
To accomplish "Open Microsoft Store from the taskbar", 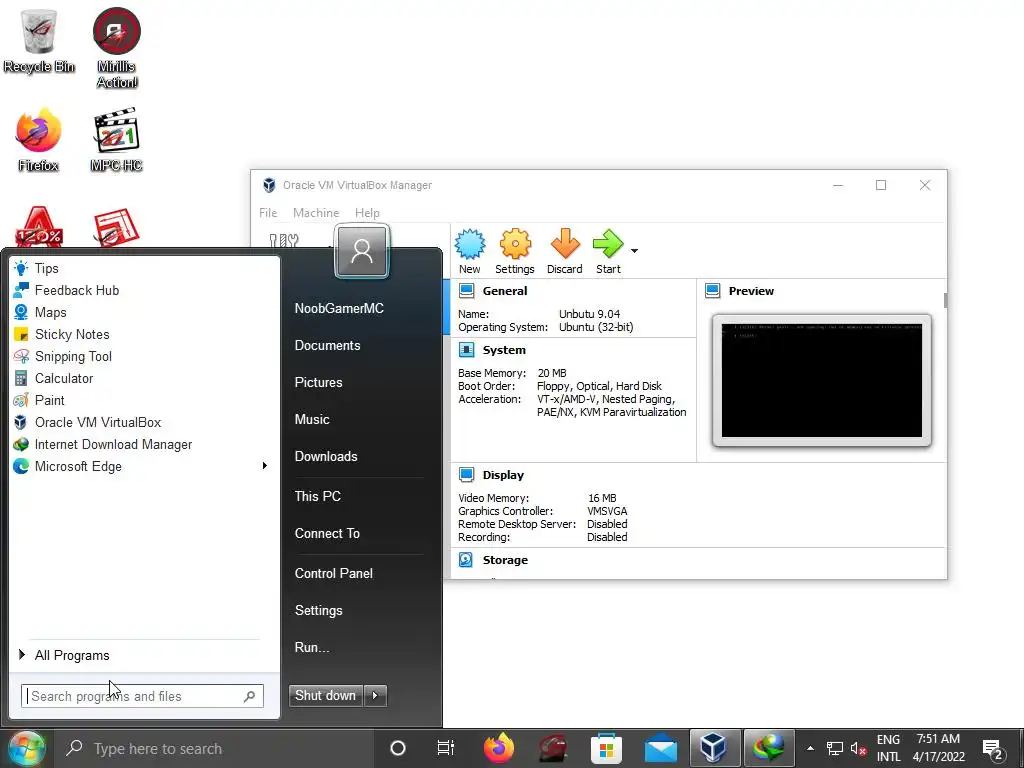I will pos(607,748).
